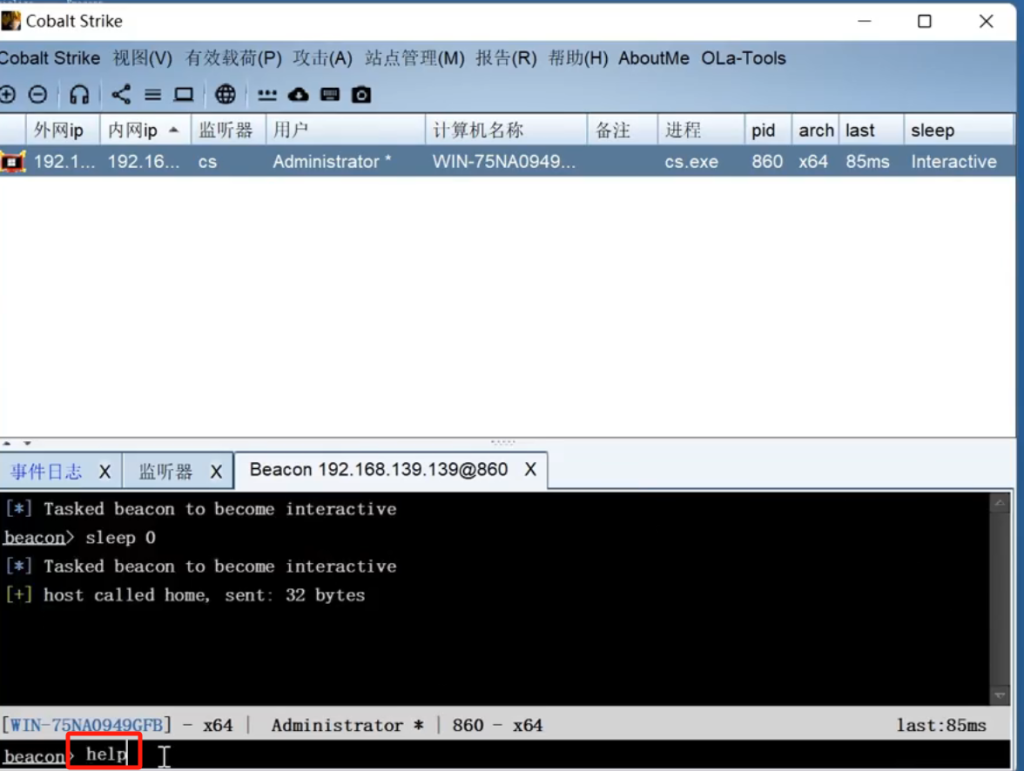Image resolution: width=1024 pixels, height=771 pixels.
Task: Collapse bottom pane with the down arrow
Action: coord(27,443)
